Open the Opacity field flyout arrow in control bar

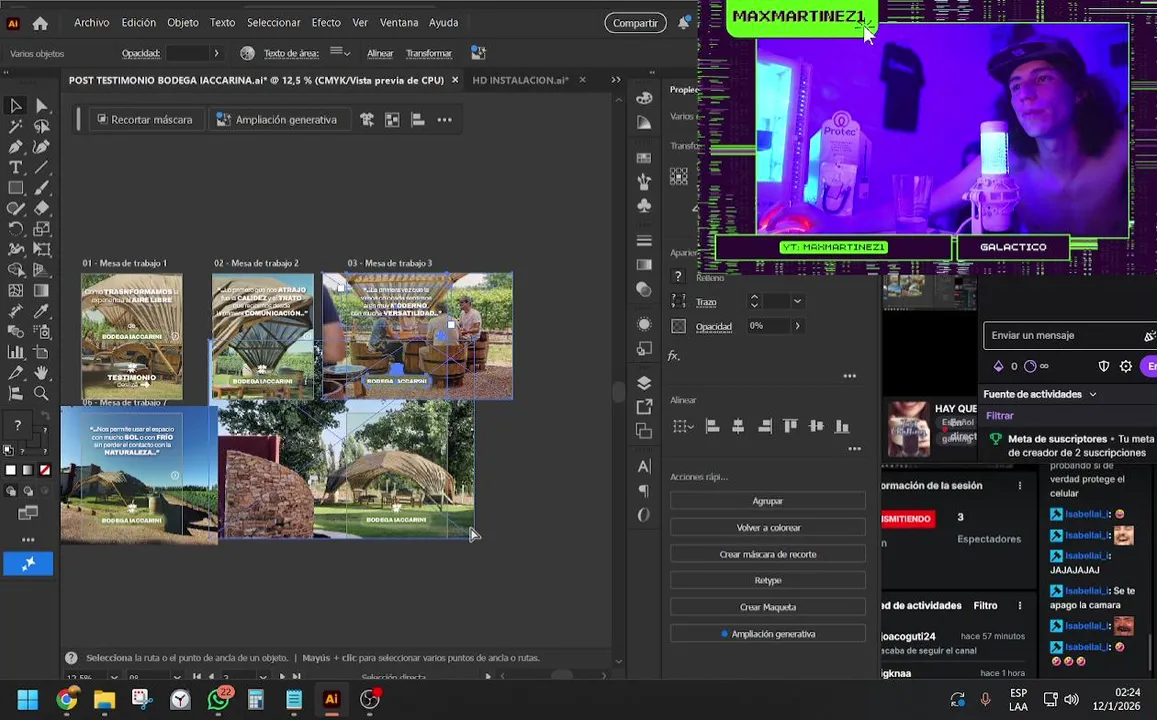pos(216,53)
